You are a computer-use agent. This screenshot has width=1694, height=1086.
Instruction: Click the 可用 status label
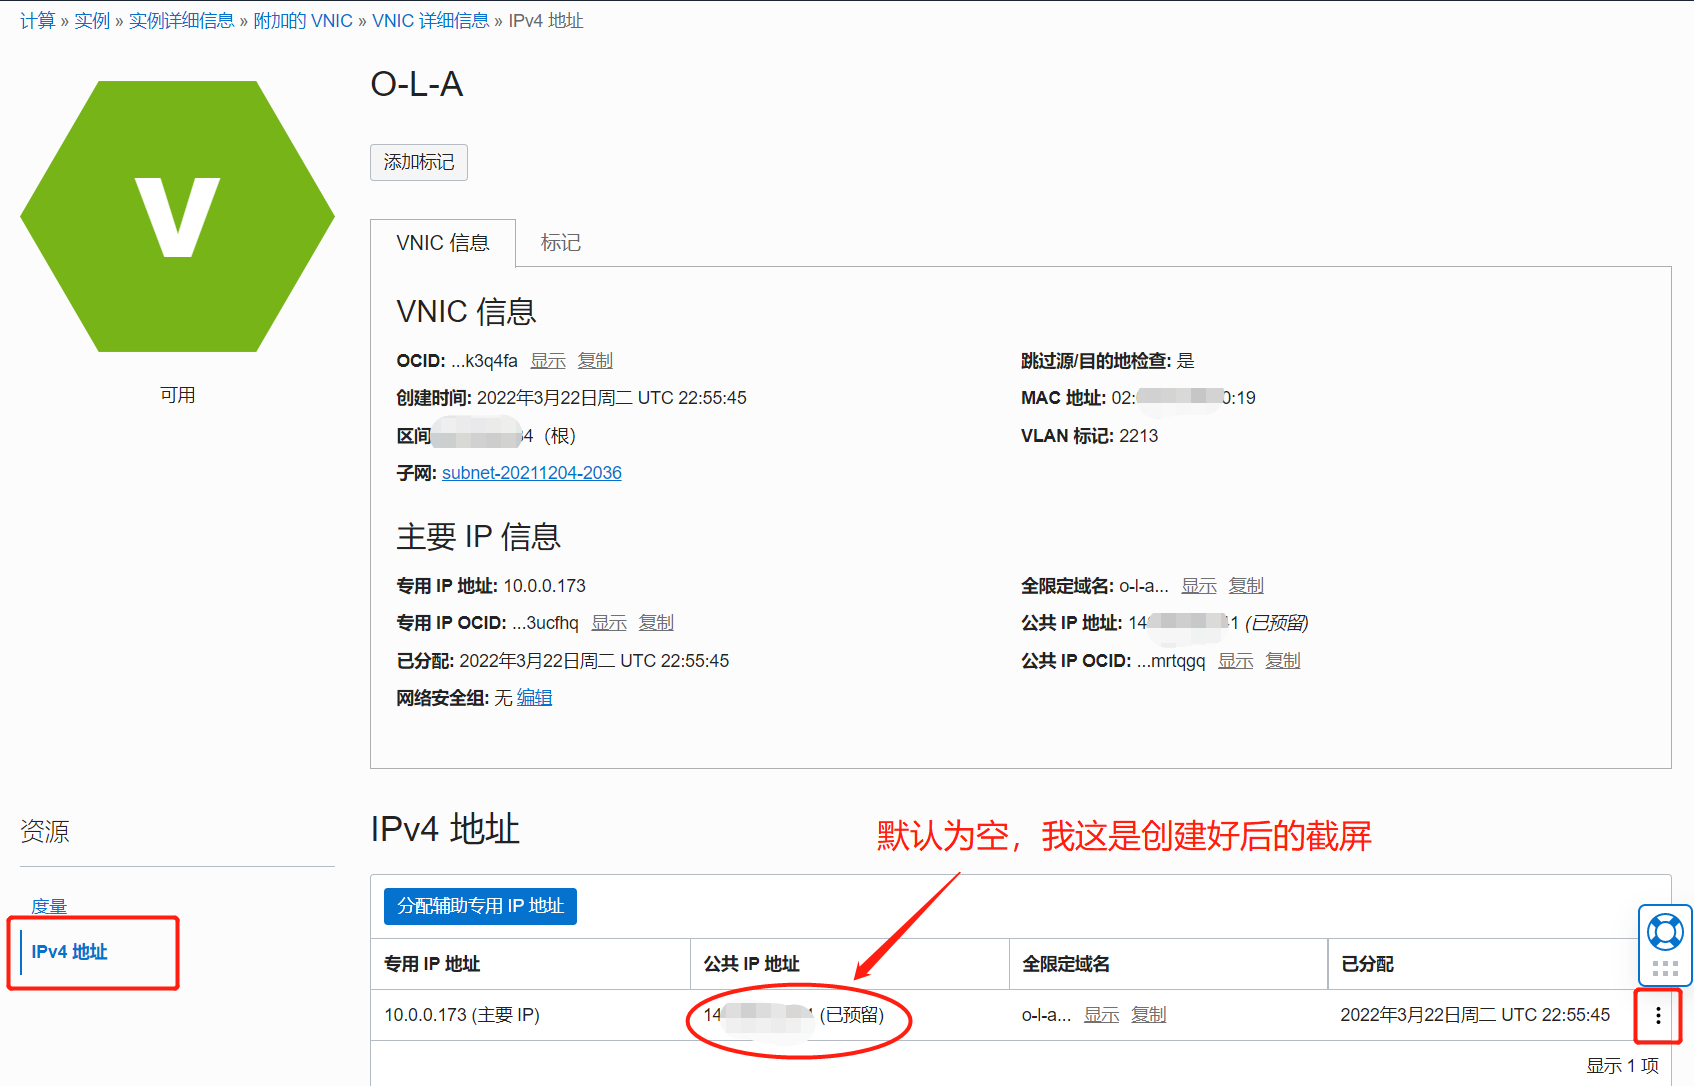pos(177,395)
